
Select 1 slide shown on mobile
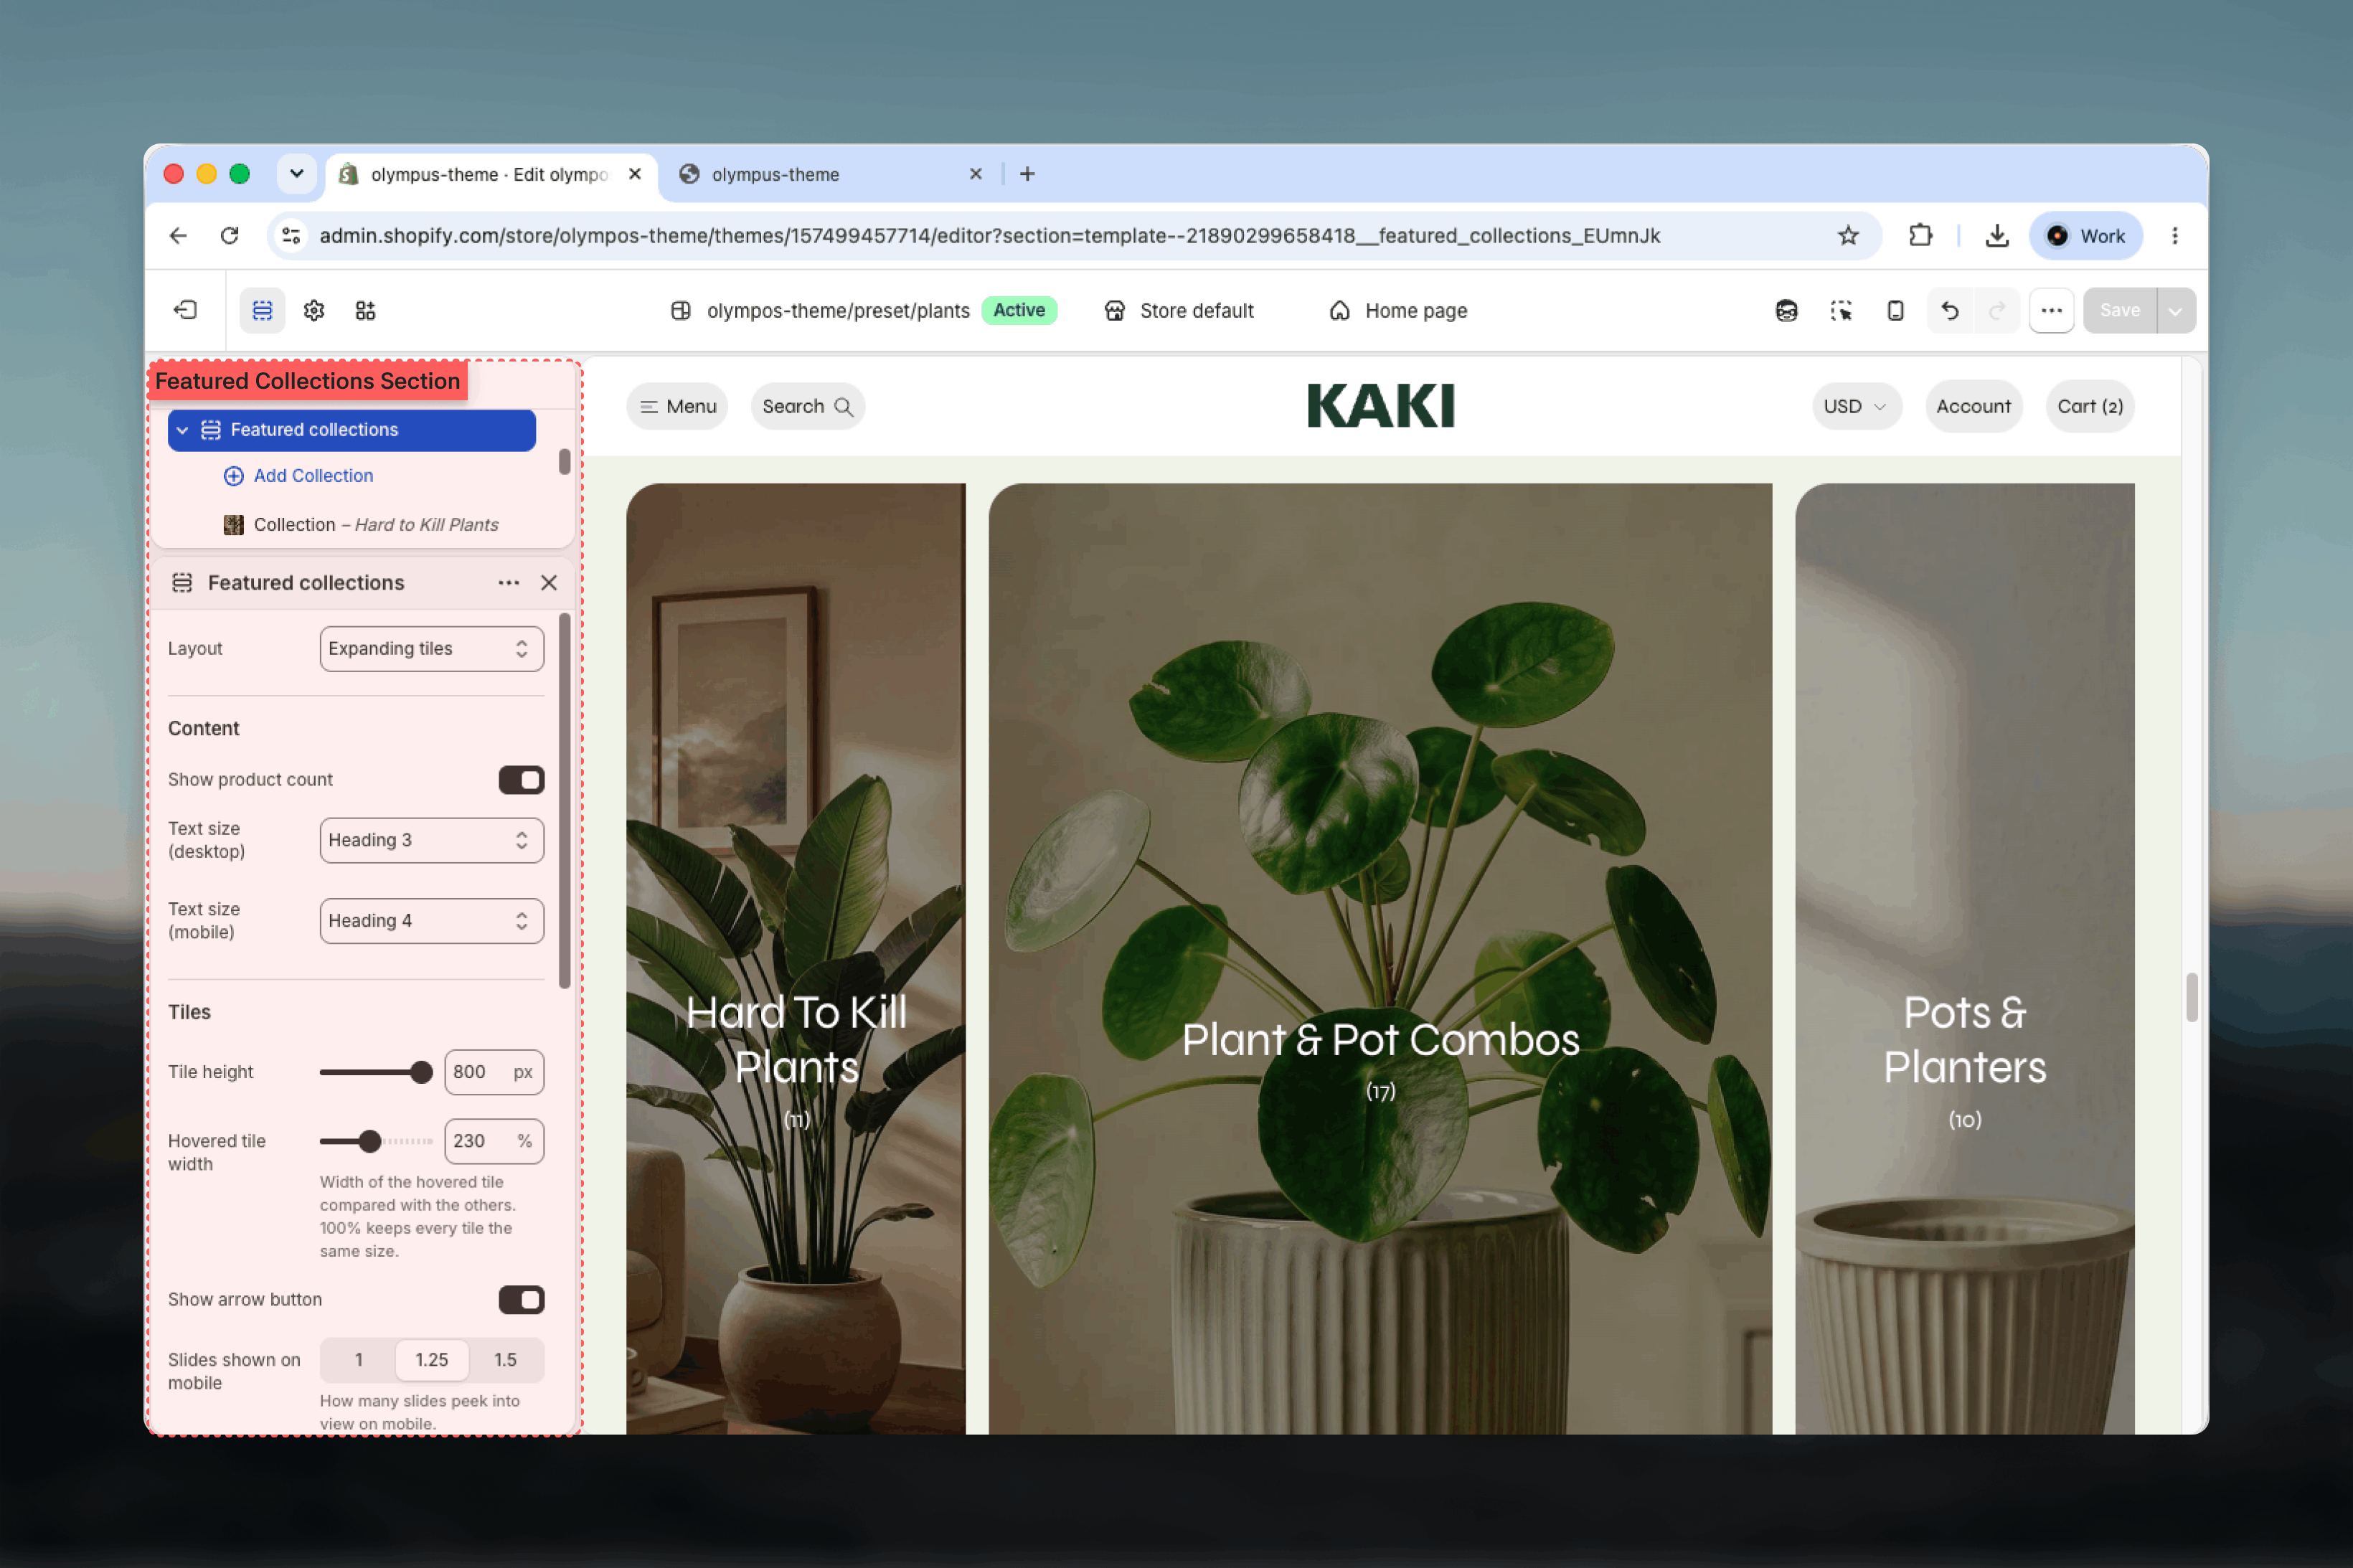point(359,1360)
